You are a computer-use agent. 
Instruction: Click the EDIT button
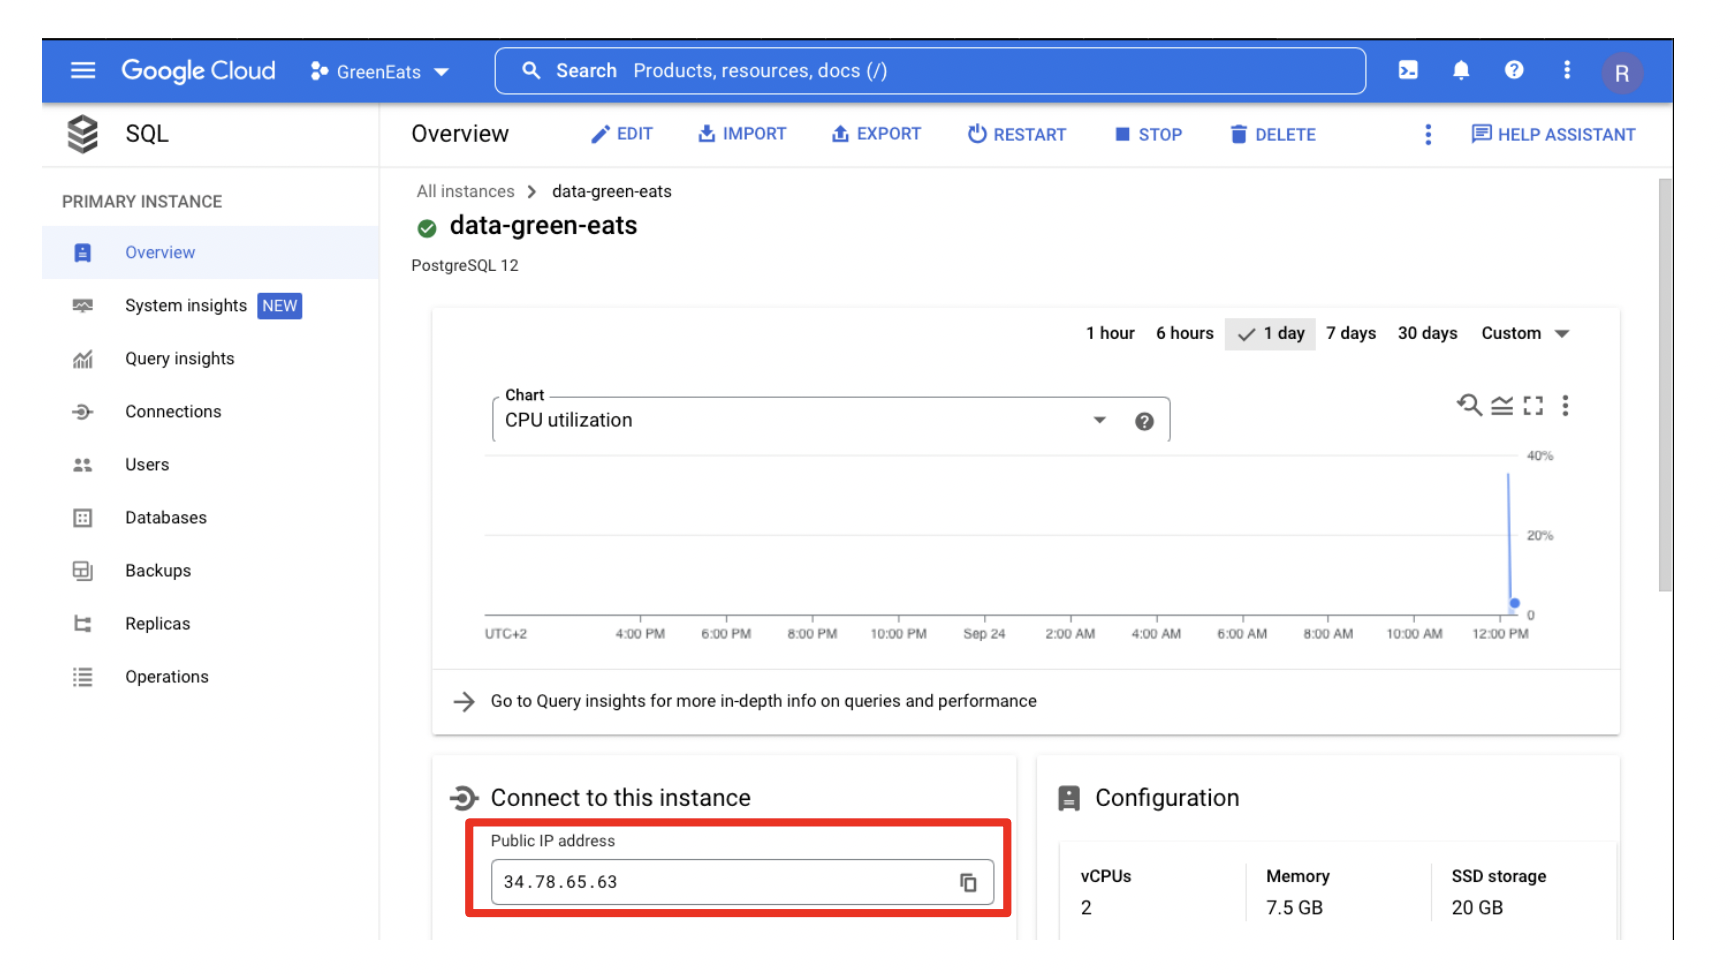tap(621, 134)
